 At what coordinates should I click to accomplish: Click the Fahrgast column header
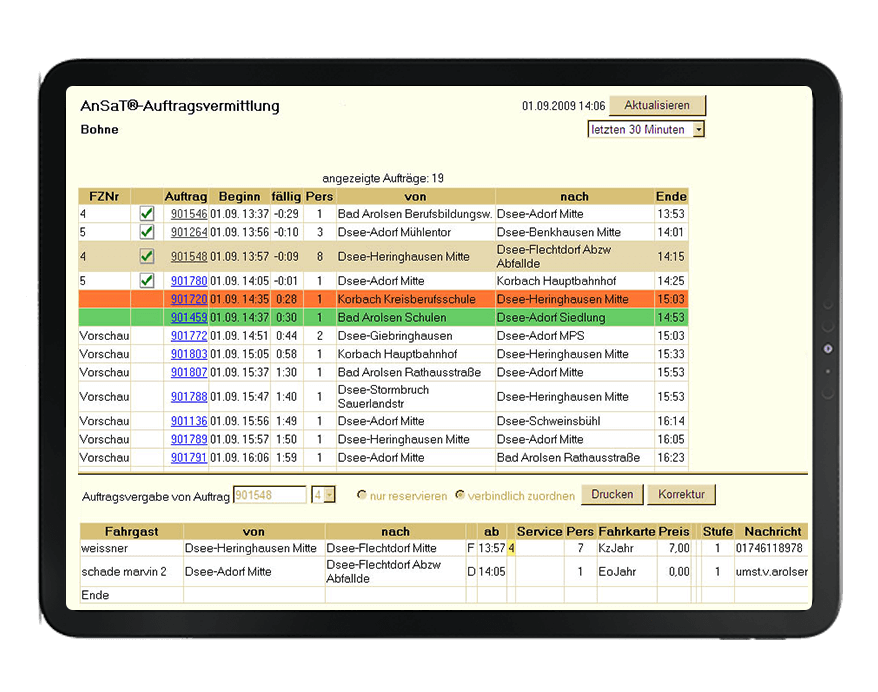pos(131,532)
